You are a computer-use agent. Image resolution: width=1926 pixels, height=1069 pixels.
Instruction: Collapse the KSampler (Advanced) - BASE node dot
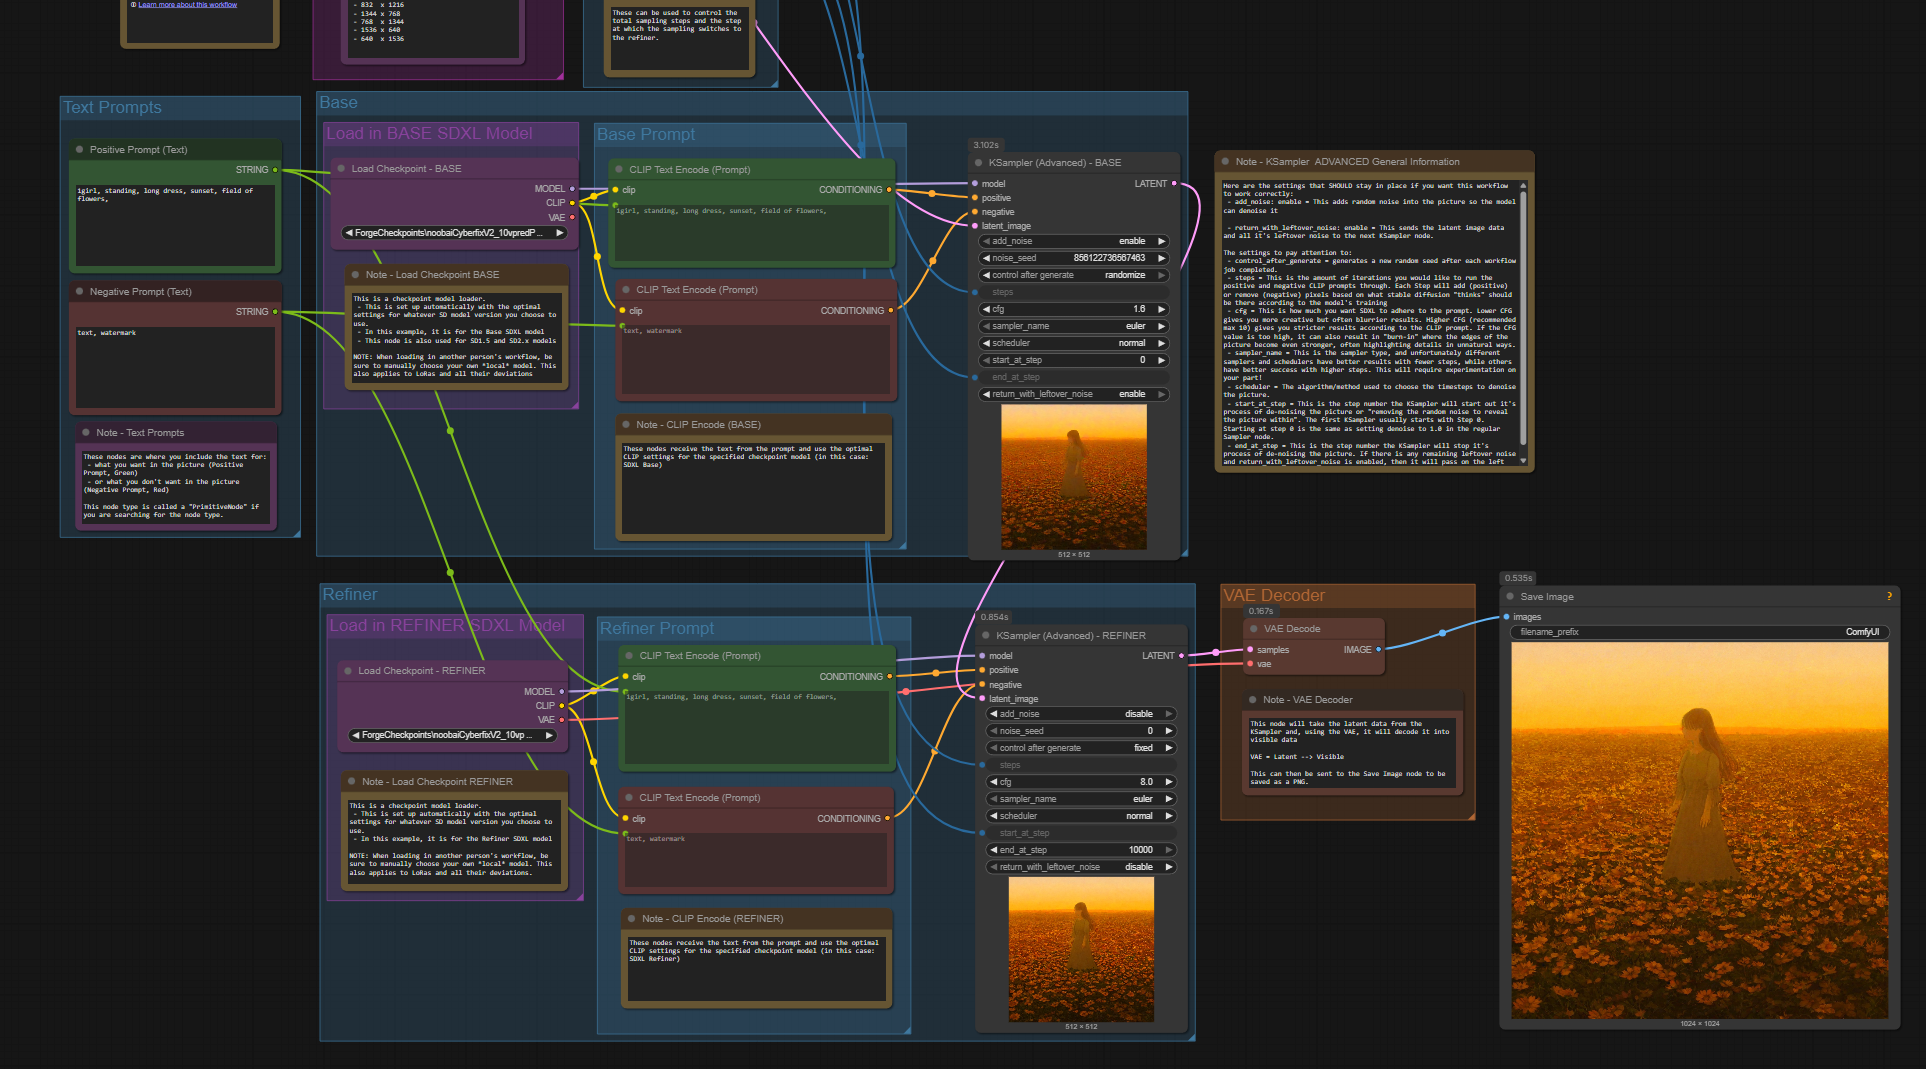(978, 163)
